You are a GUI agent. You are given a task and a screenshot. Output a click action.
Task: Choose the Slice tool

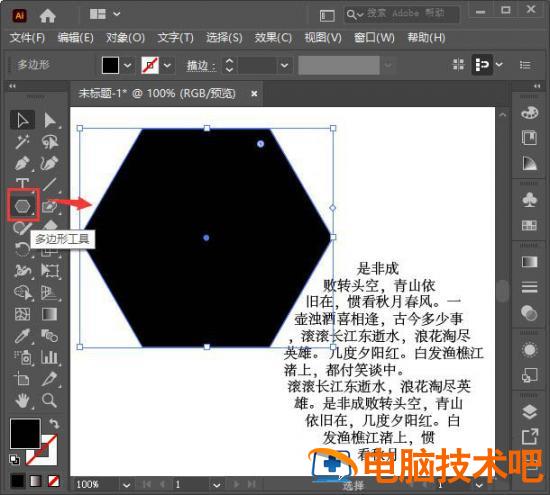tap(49, 379)
